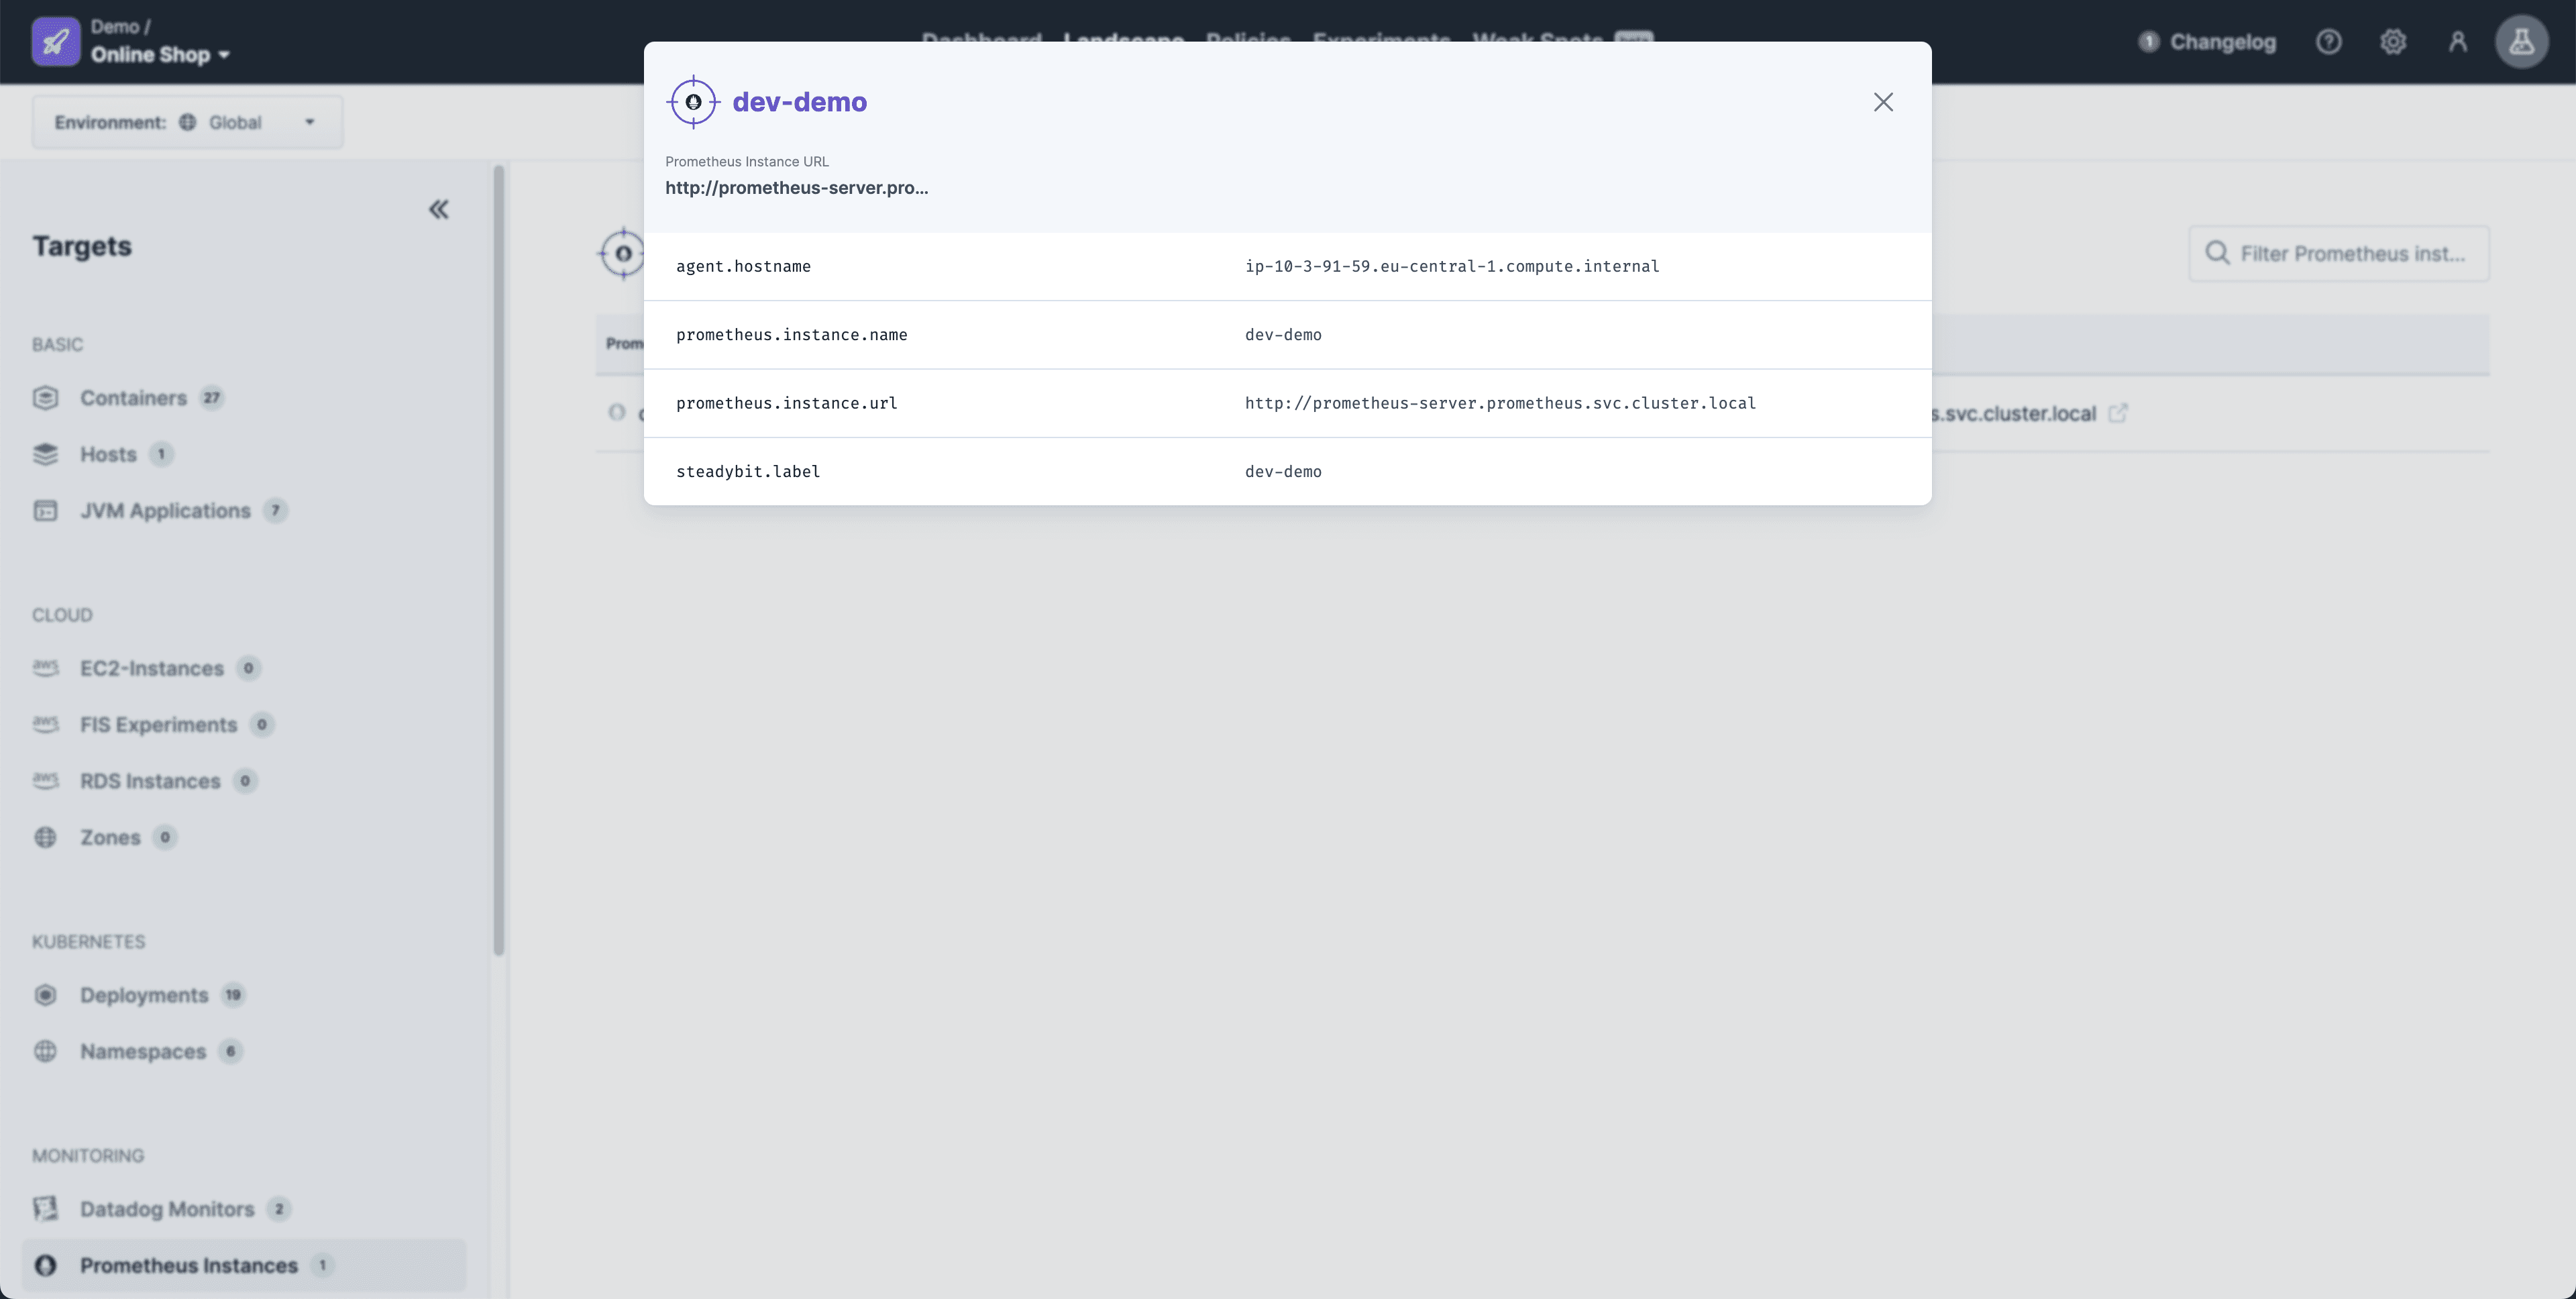Select FIS Experiments under Cloud
The width and height of the screenshot is (2576, 1299).
pos(158,724)
